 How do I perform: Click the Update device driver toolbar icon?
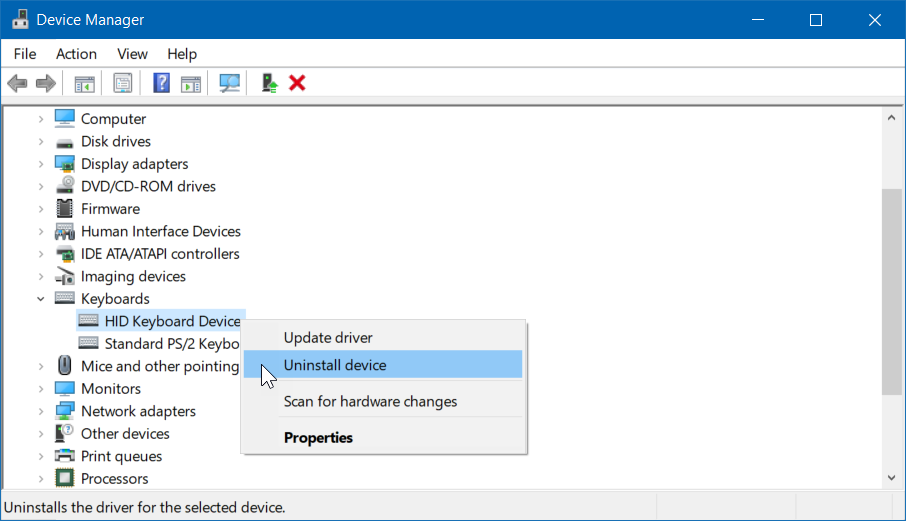point(269,83)
